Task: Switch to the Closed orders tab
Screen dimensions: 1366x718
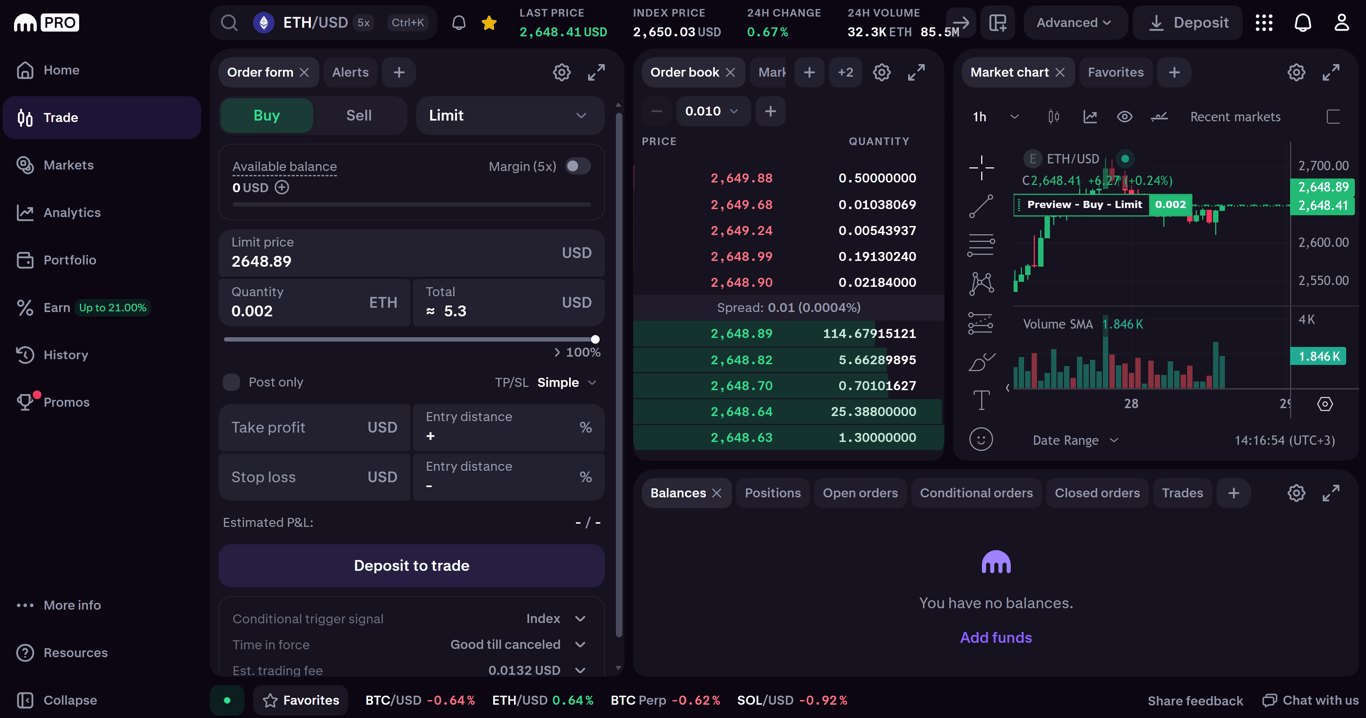Action: pos(1097,493)
